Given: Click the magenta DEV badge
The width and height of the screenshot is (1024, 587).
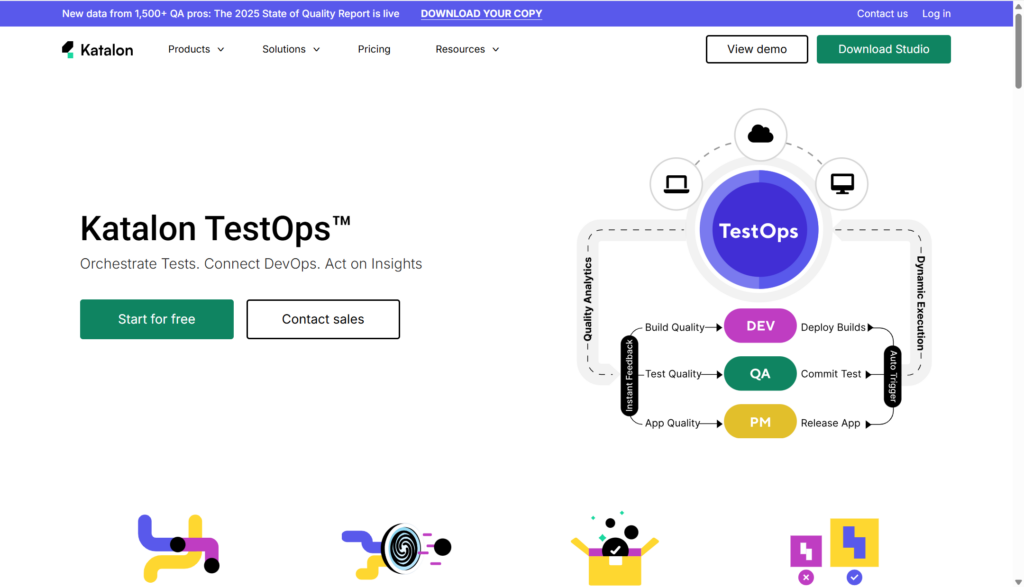Looking at the screenshot, I should (760, 327).
